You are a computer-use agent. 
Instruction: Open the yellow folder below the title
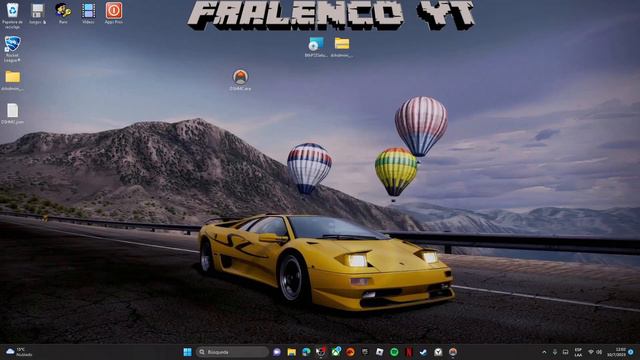[x=342, y=47]
